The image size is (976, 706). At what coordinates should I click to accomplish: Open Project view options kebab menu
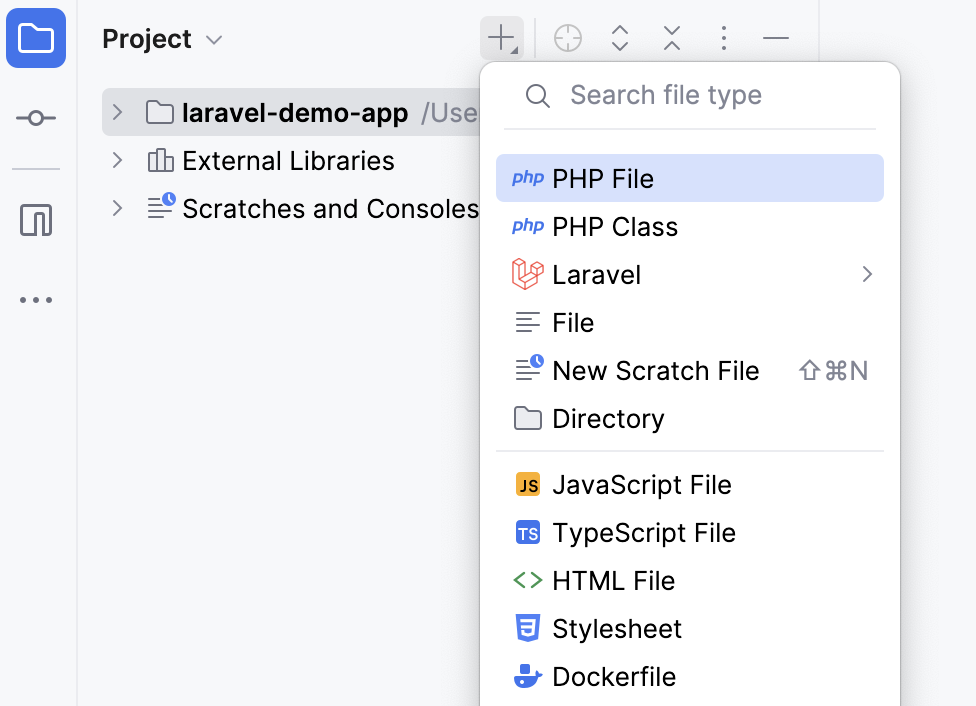[x=724, y=39]
